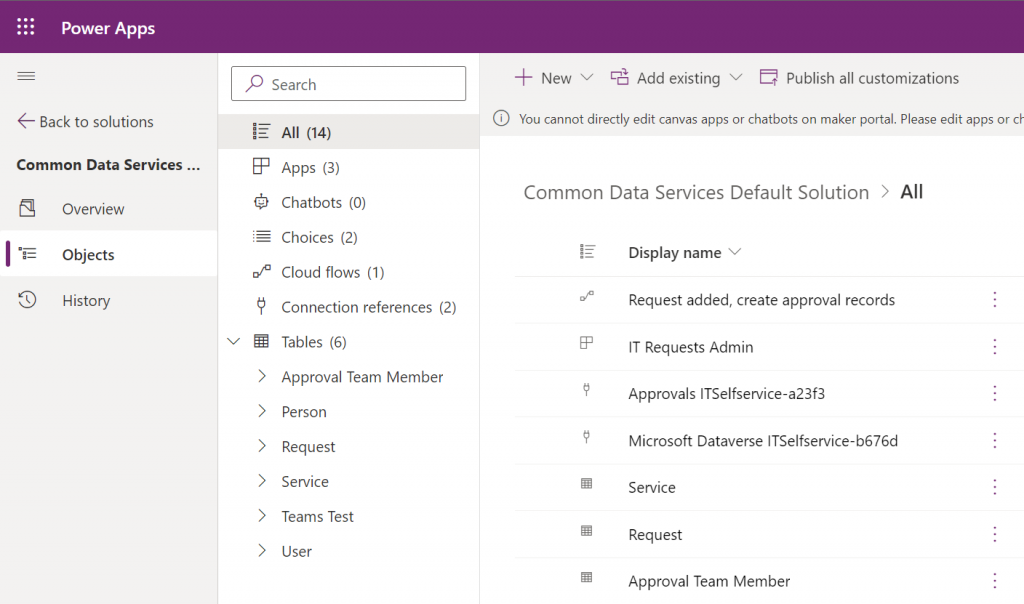Click the search magnifier icon
Viewport: 1024px width, 604px height.
click(x=254, y=84)
